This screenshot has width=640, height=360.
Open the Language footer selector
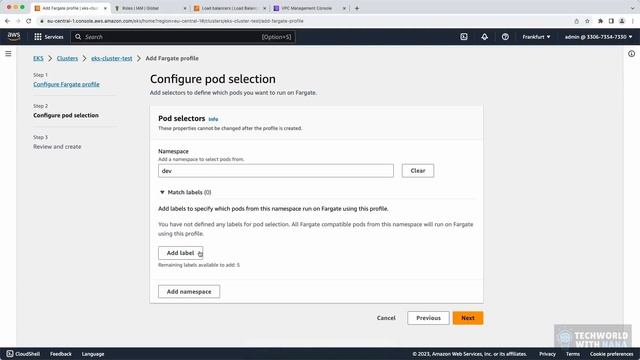(x=93, y=354)
